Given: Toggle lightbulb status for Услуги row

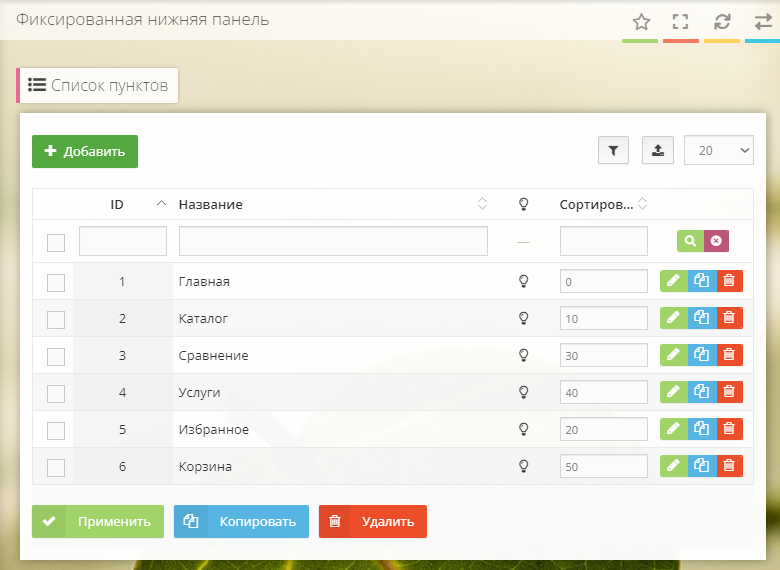Looking at the screenshot, I should click(522, 392).
